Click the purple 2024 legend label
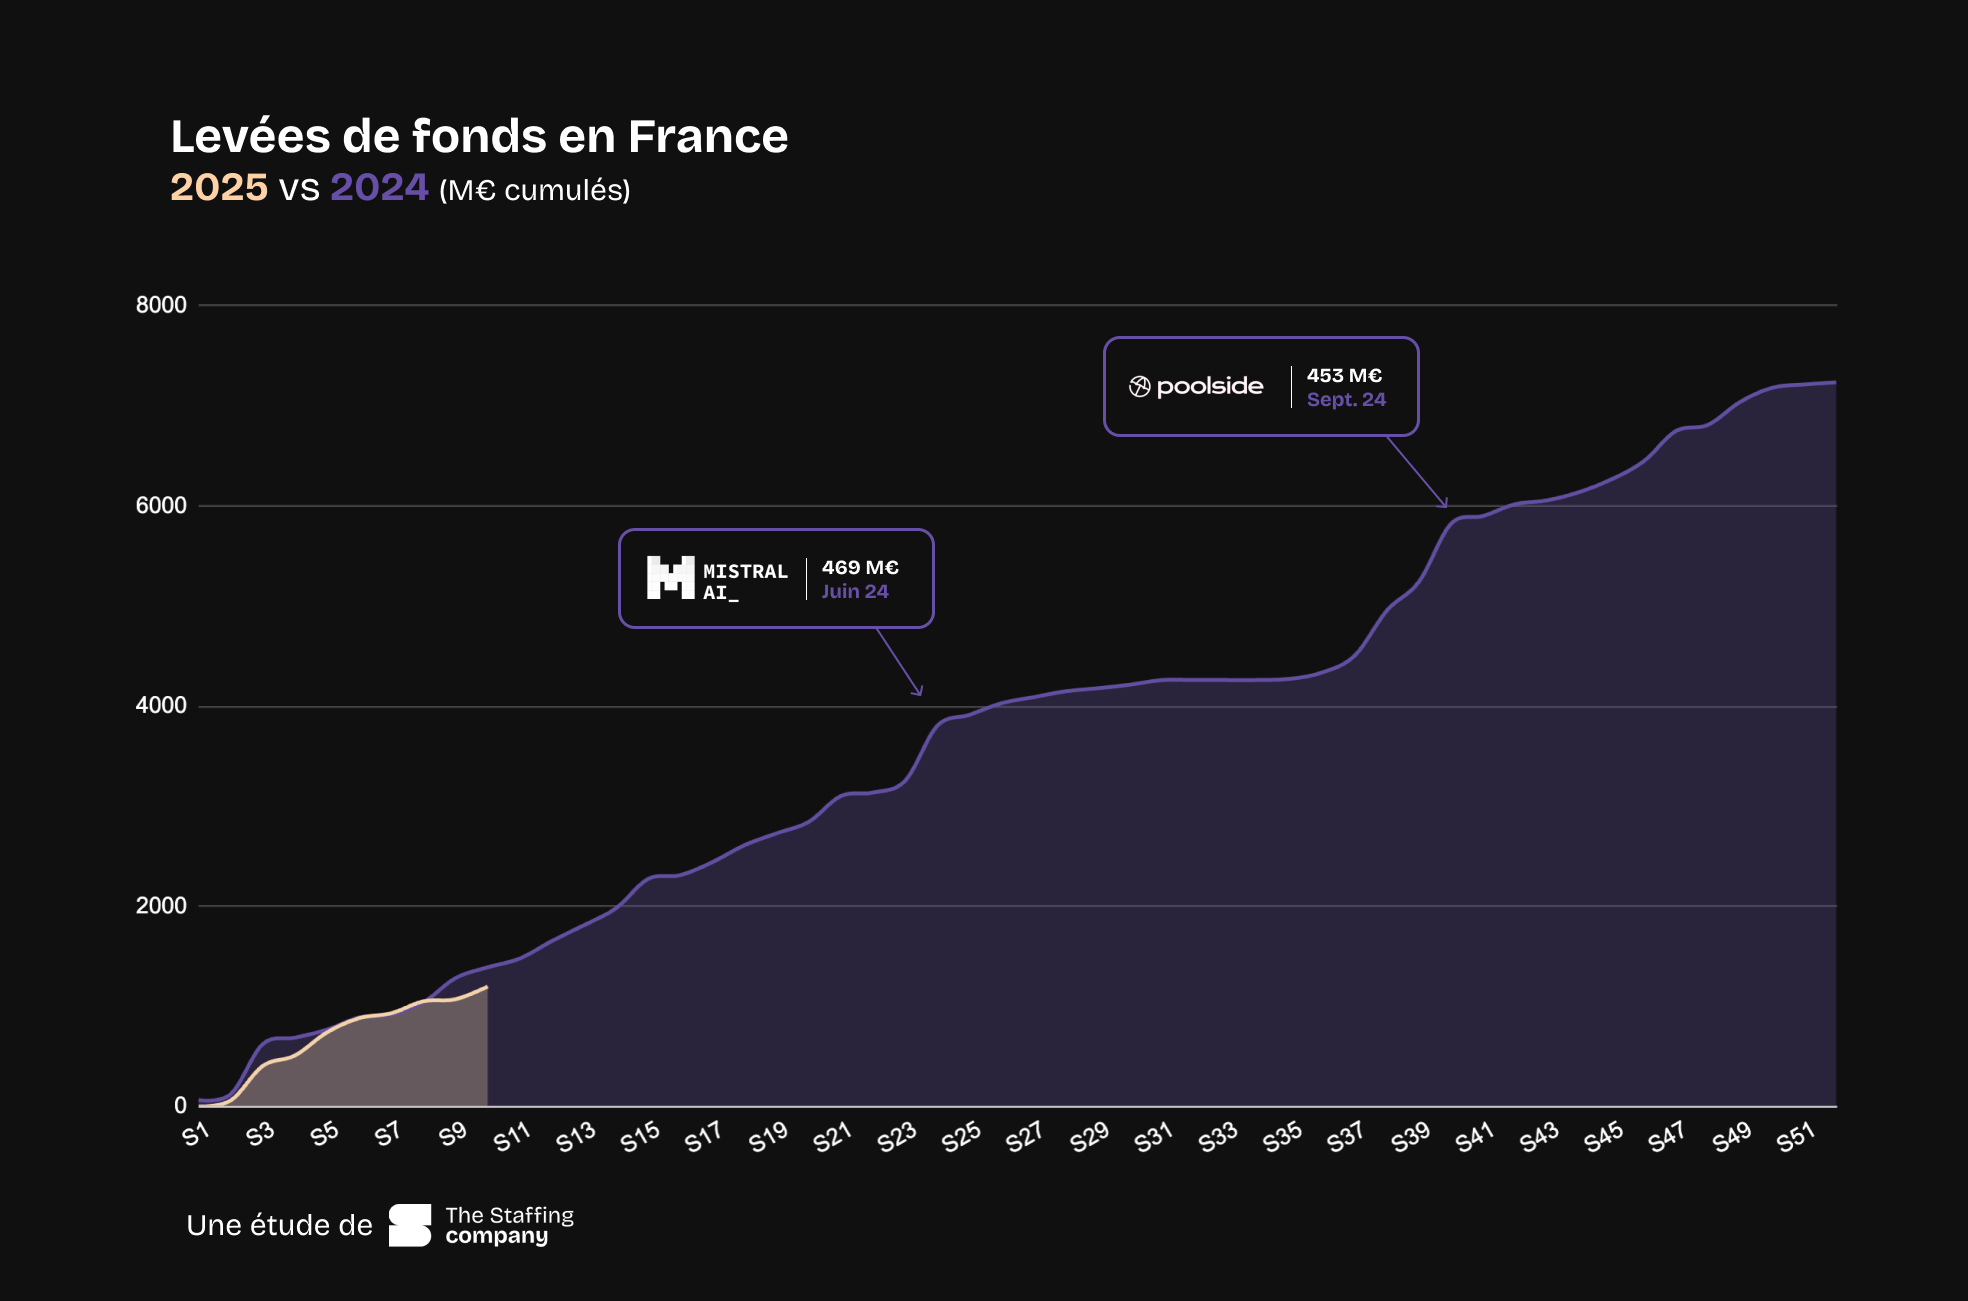1968x1301 pixels. point(379,187)
